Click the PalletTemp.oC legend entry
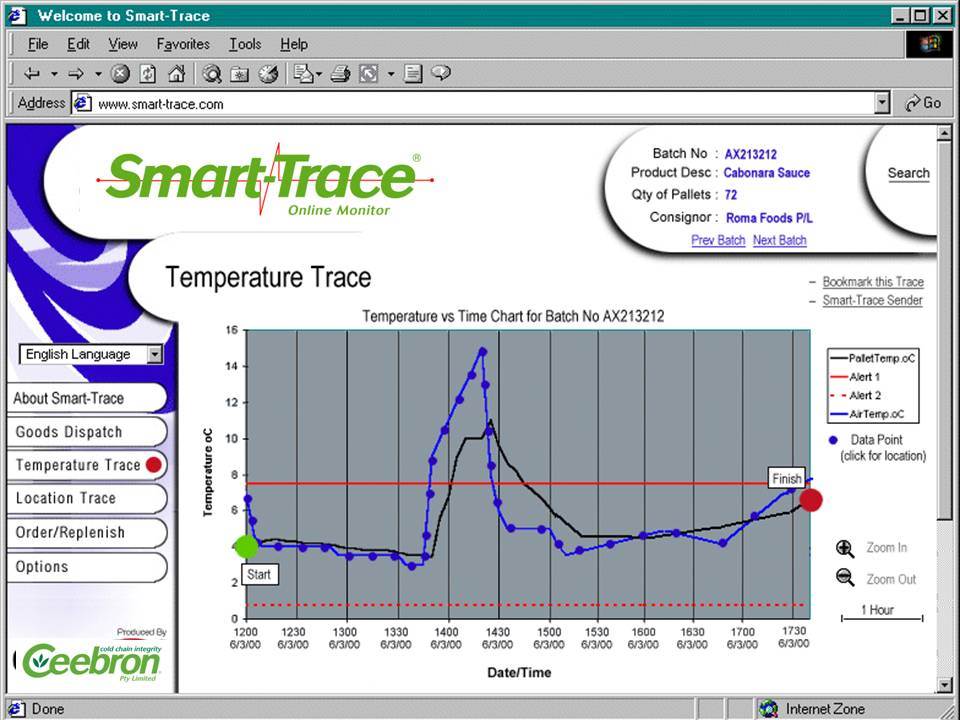 872,358
